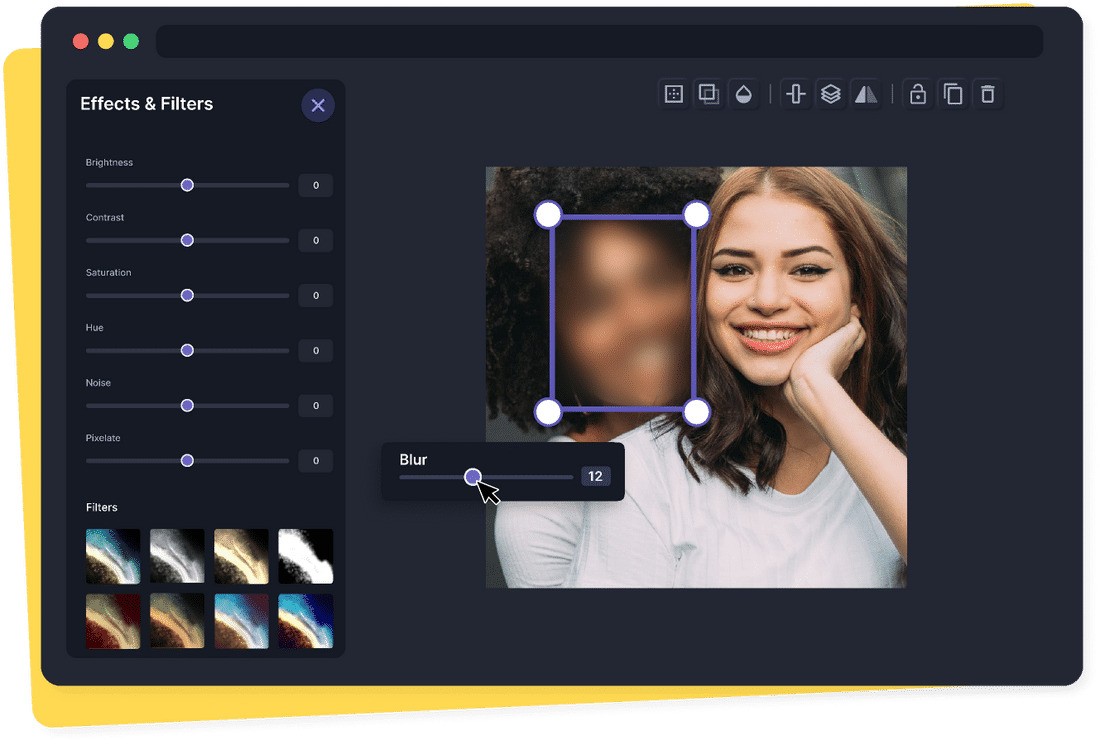
Task: Click the position/align grid icon in toolbar
Action: click(674, 94)
